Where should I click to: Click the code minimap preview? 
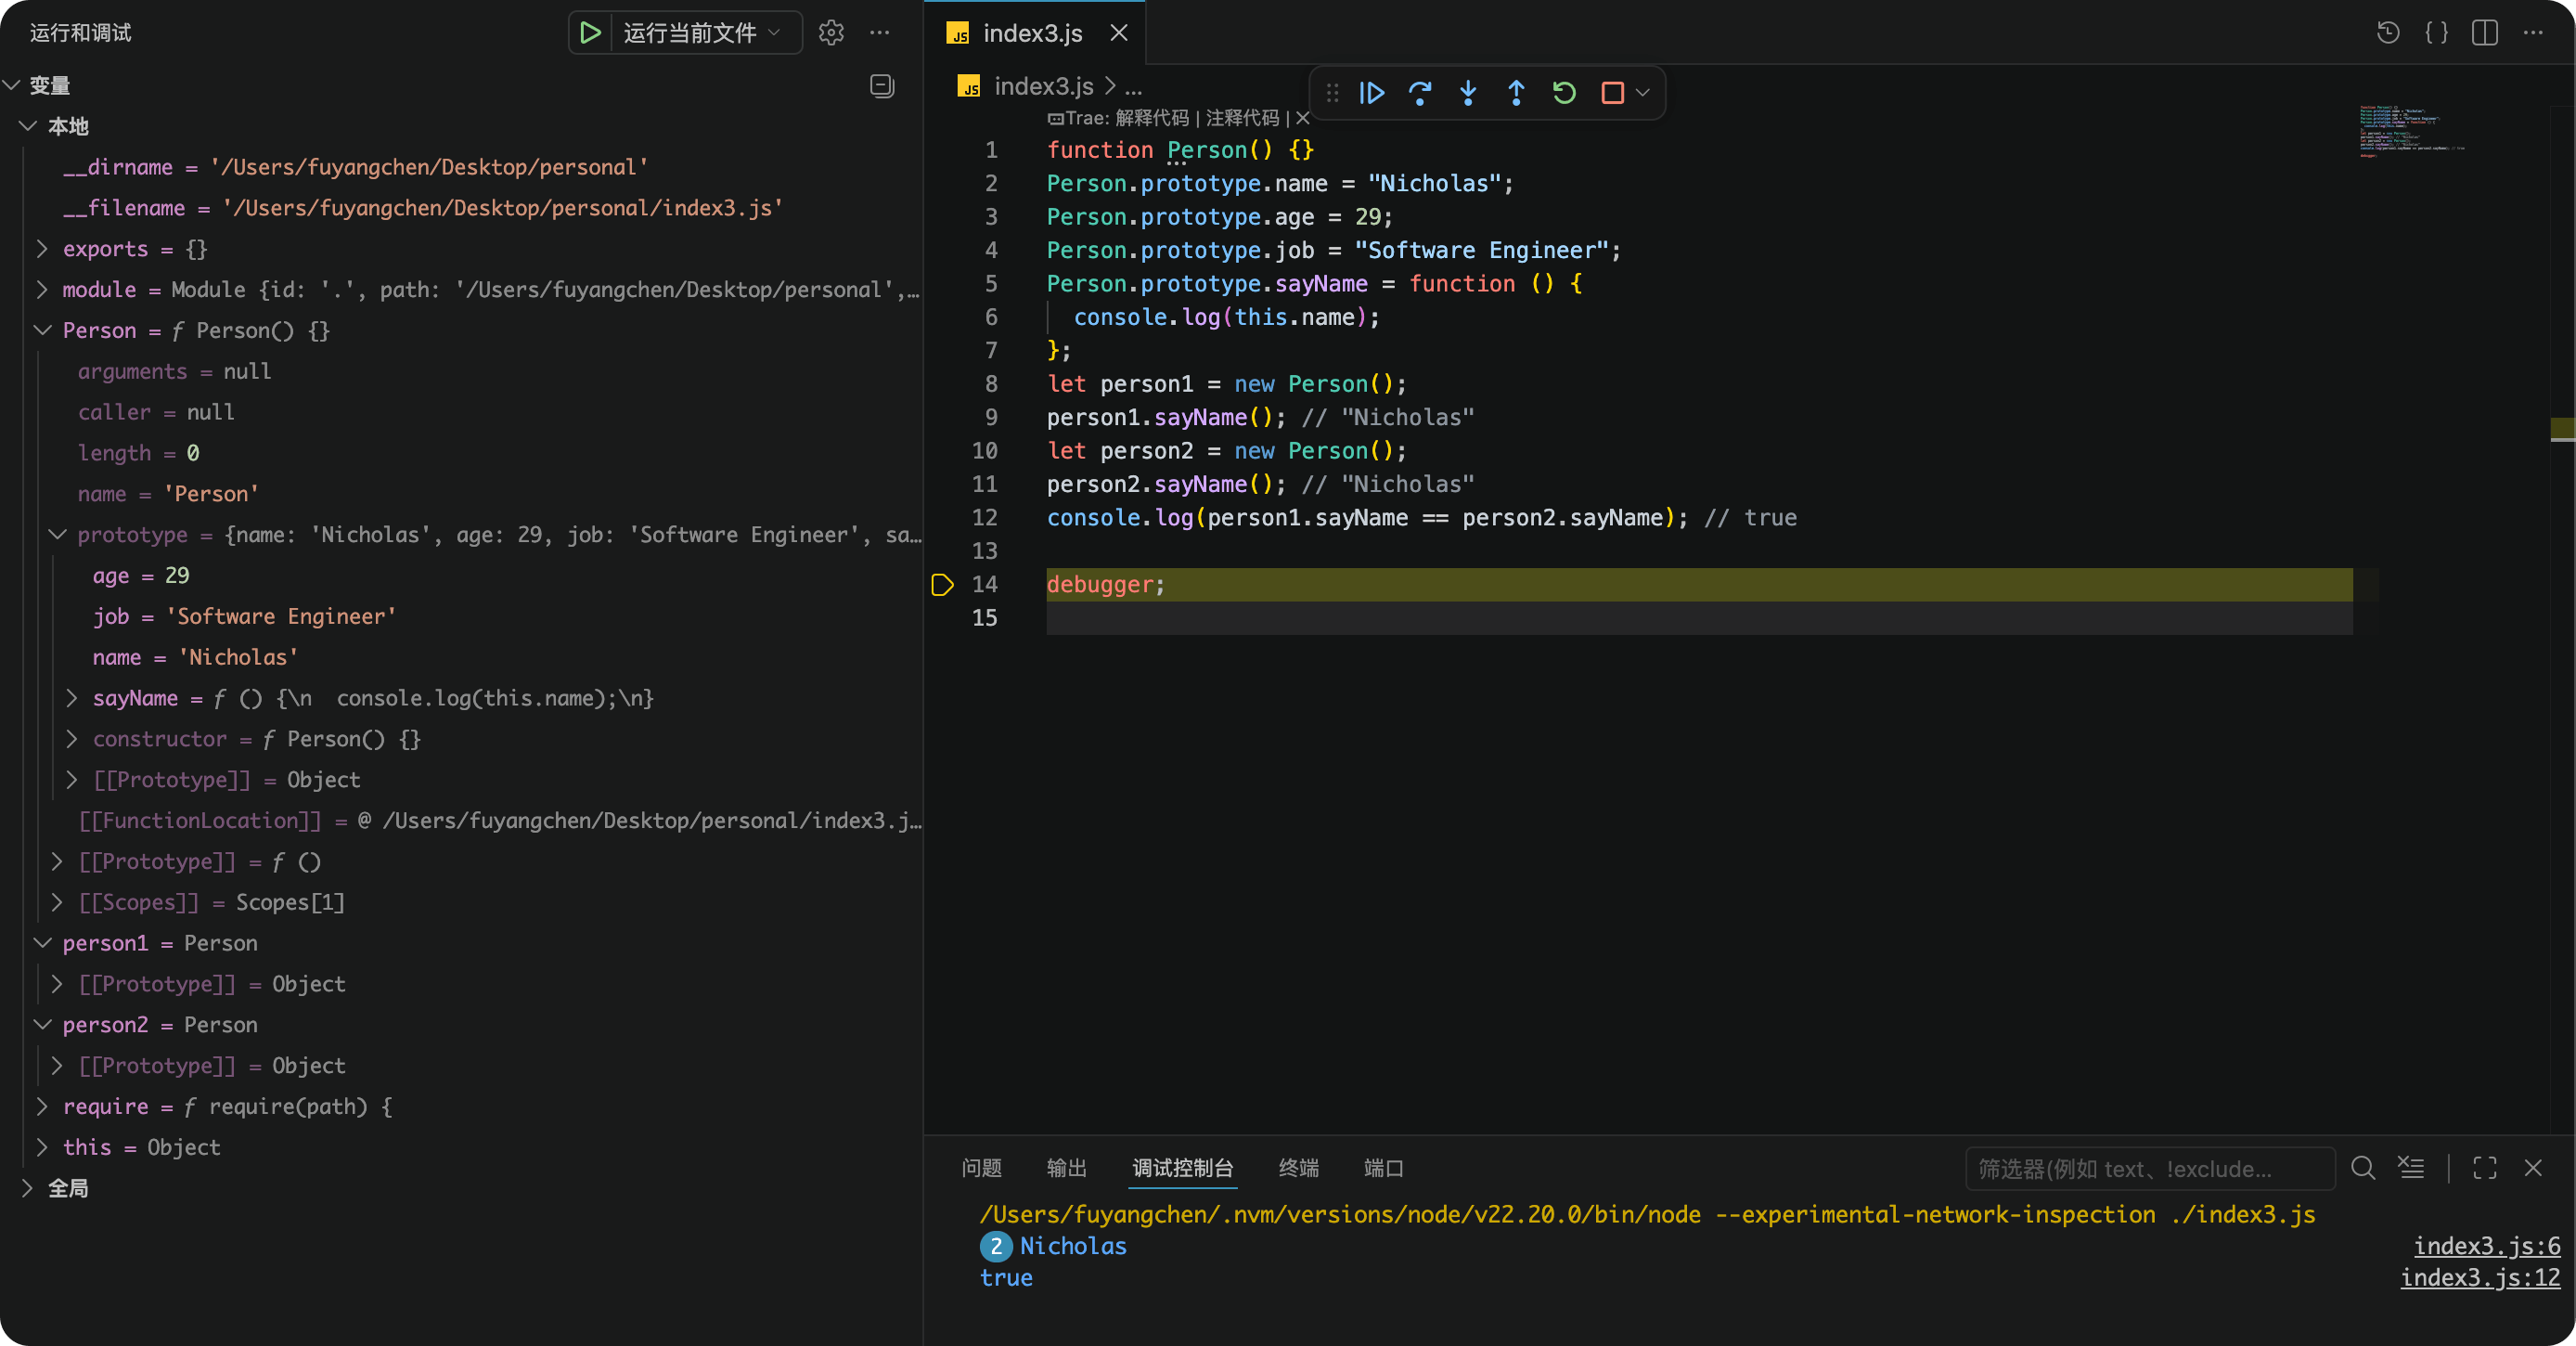tap(2412, 130)
